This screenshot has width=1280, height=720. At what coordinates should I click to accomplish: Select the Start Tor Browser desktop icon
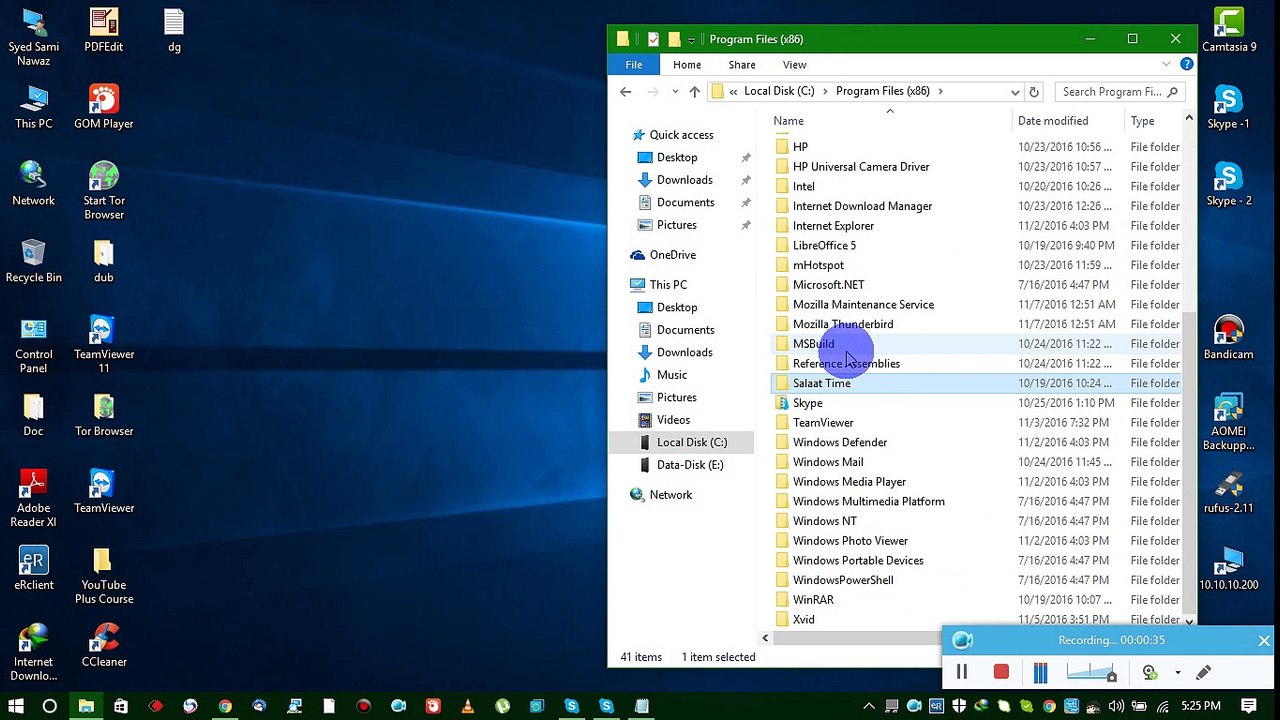point(104,189)
